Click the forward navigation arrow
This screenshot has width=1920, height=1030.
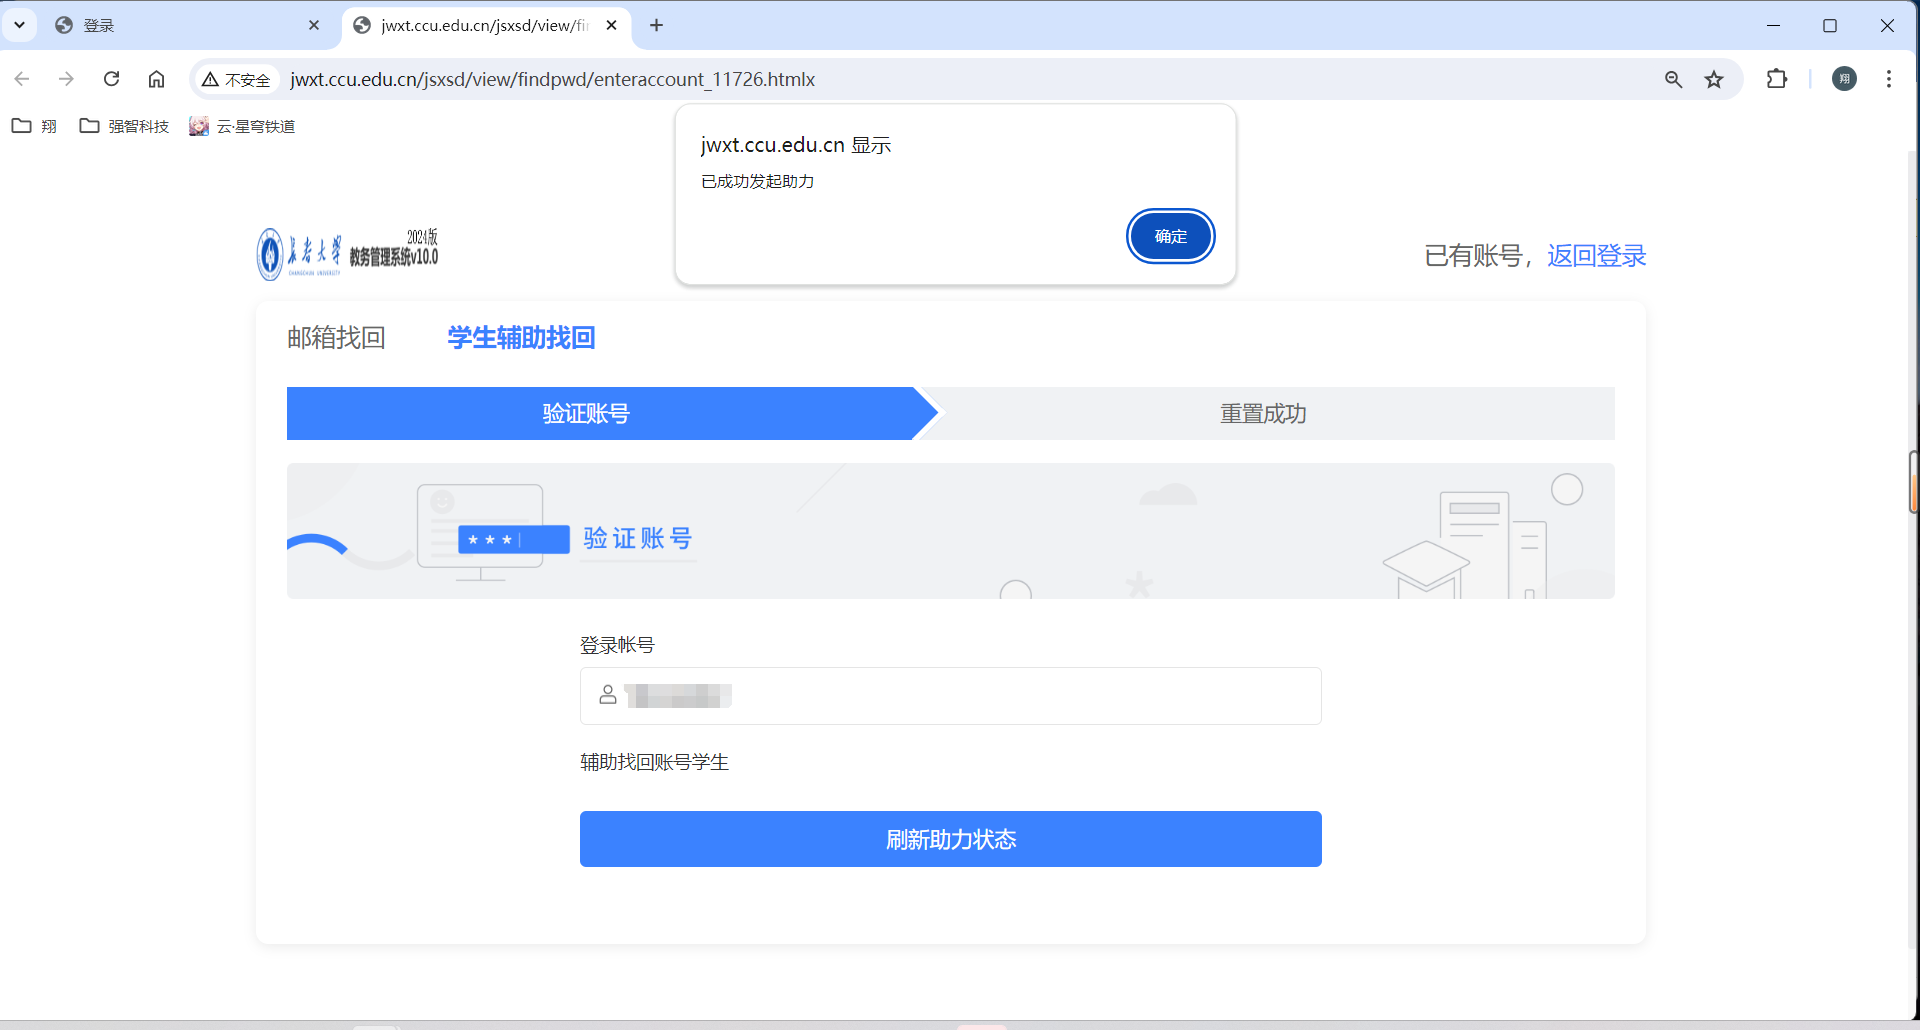[x=66, y=79]
